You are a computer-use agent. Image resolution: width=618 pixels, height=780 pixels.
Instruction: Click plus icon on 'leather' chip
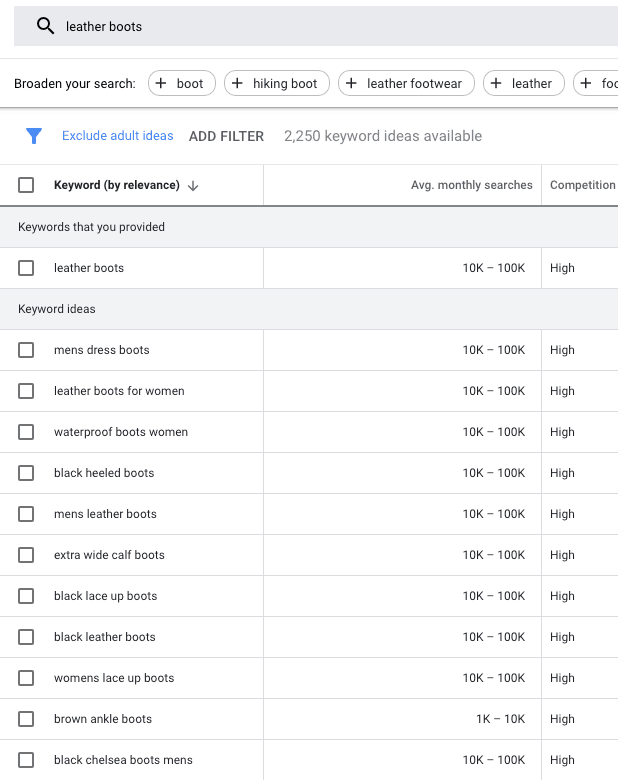point(496,83)
